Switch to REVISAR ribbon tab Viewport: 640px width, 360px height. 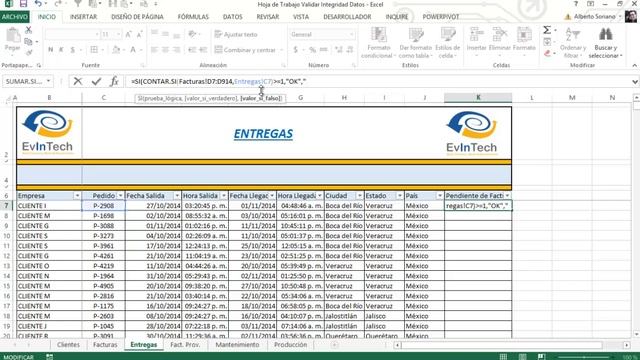point(268,17)
